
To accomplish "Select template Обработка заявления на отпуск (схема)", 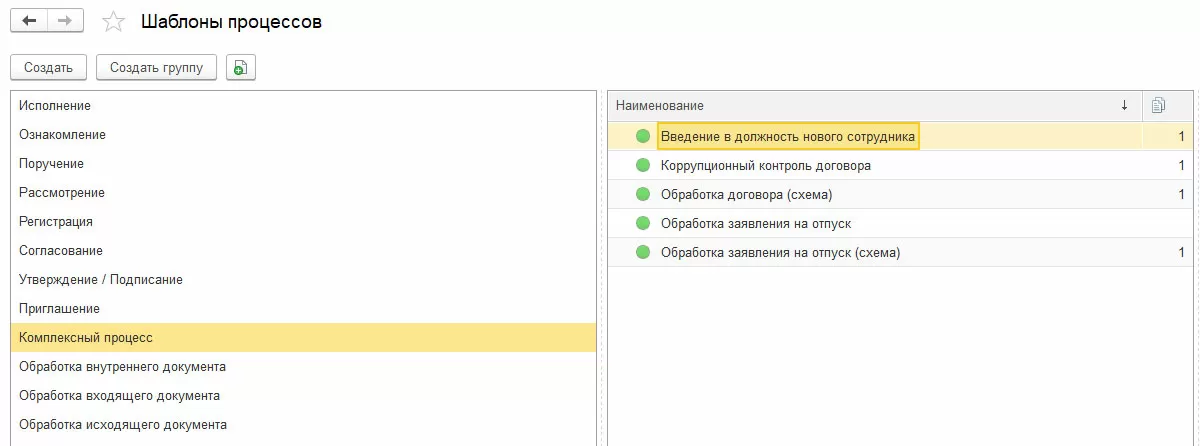I will click(781, 252).
